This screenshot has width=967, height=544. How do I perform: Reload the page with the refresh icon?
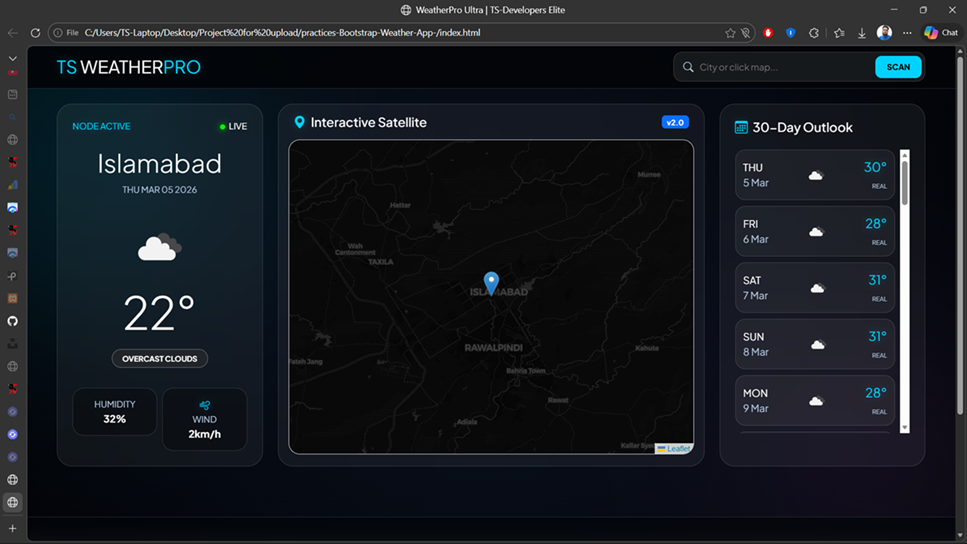[x=35, y=33]
